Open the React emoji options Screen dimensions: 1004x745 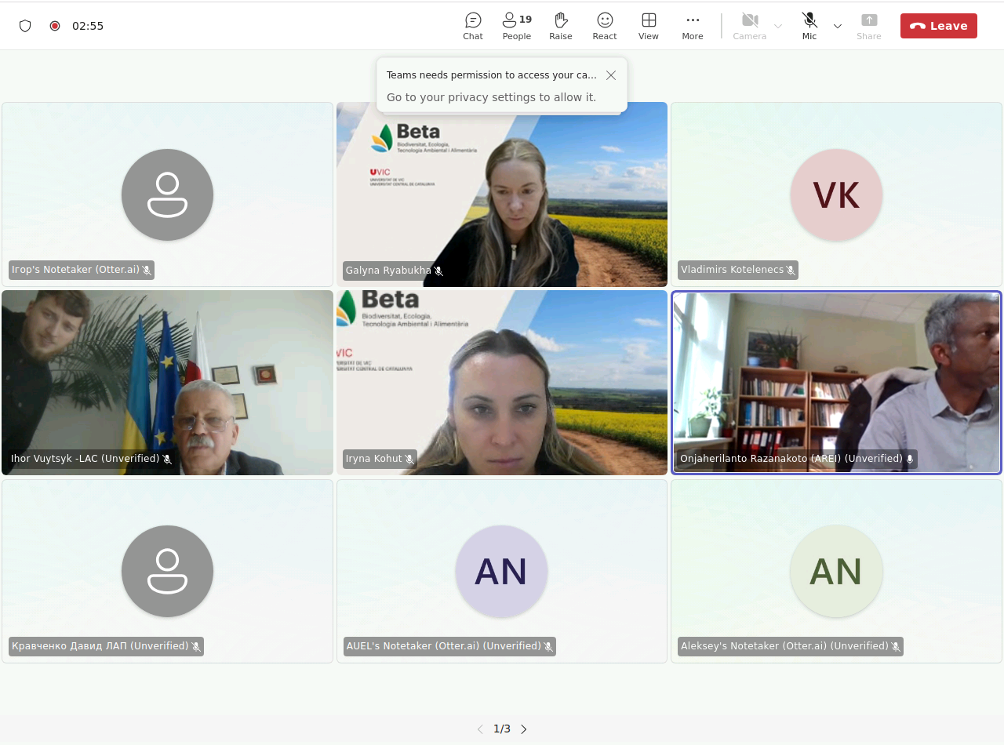click(x=605, y=26)
